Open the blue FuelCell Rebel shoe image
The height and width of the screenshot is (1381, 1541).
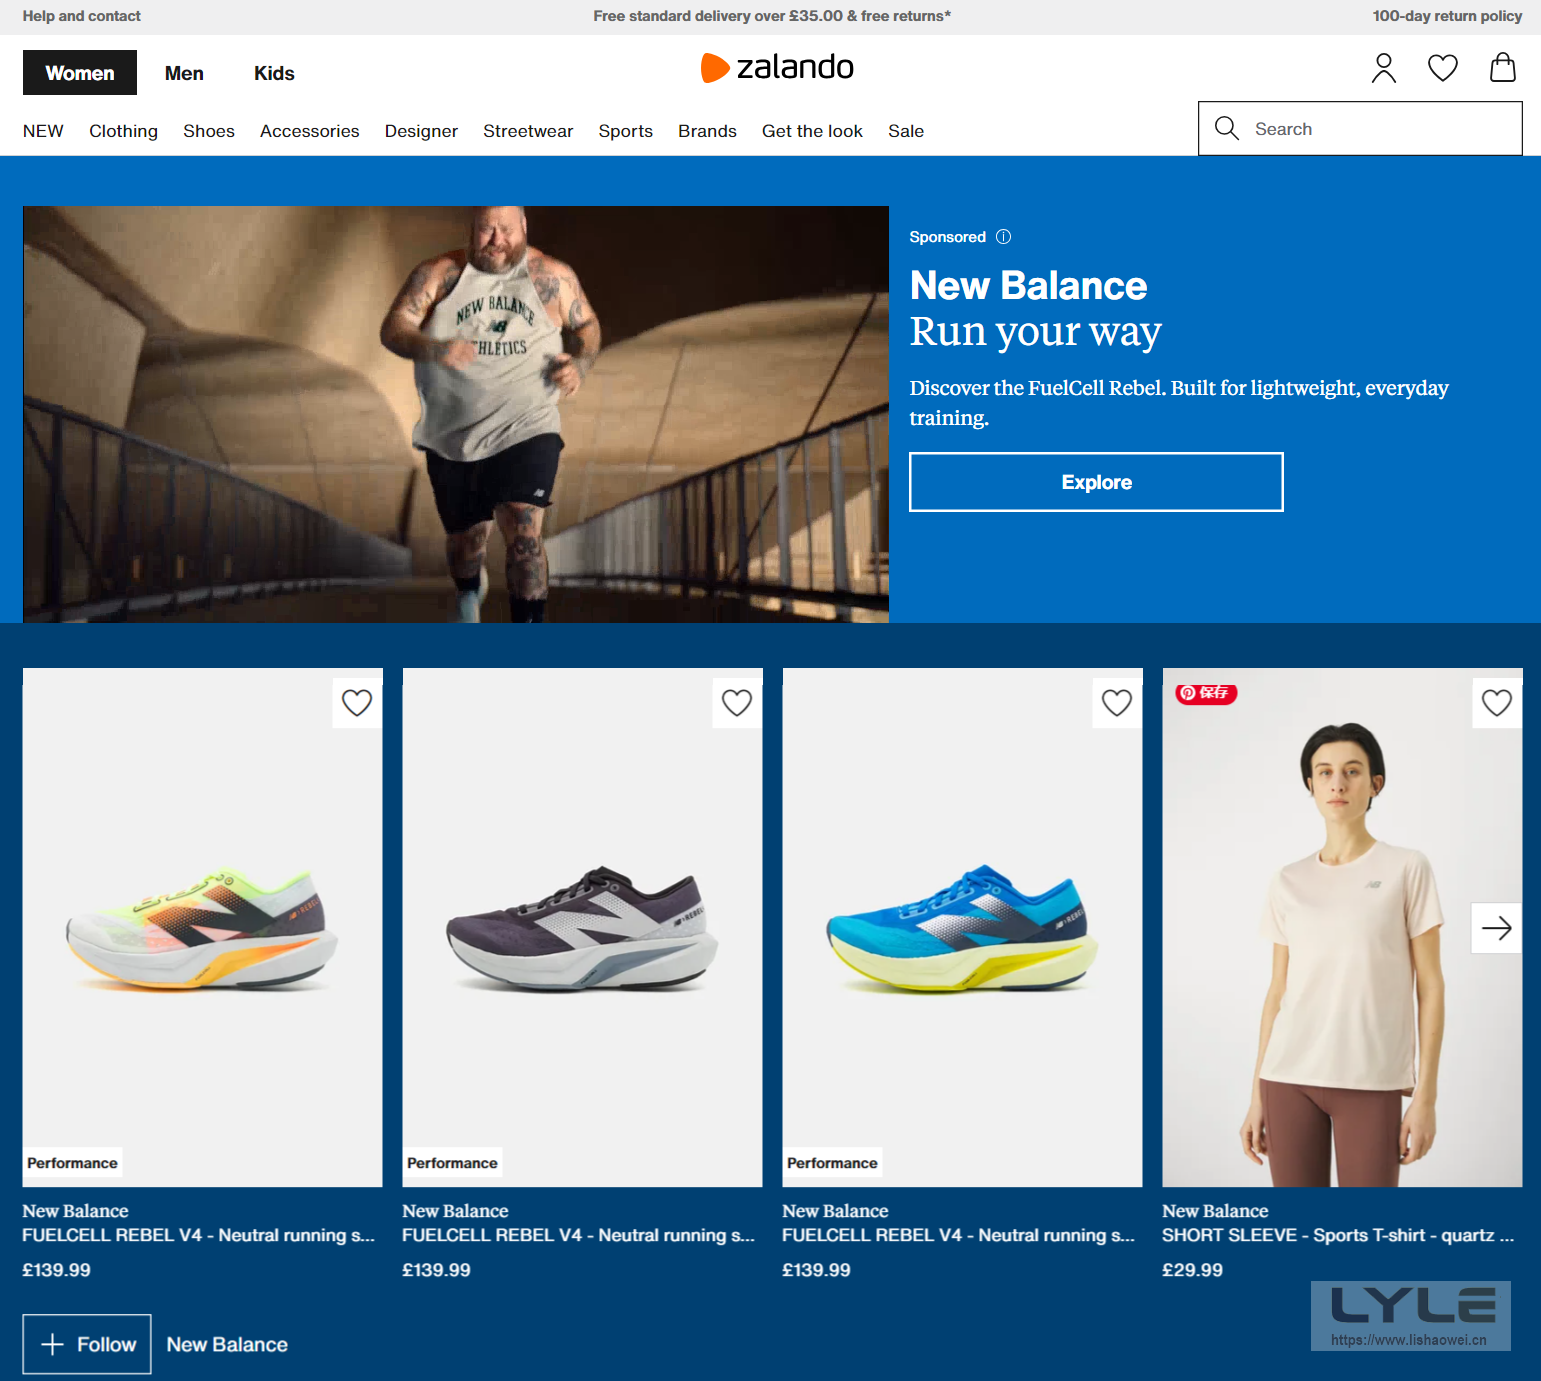962,927
